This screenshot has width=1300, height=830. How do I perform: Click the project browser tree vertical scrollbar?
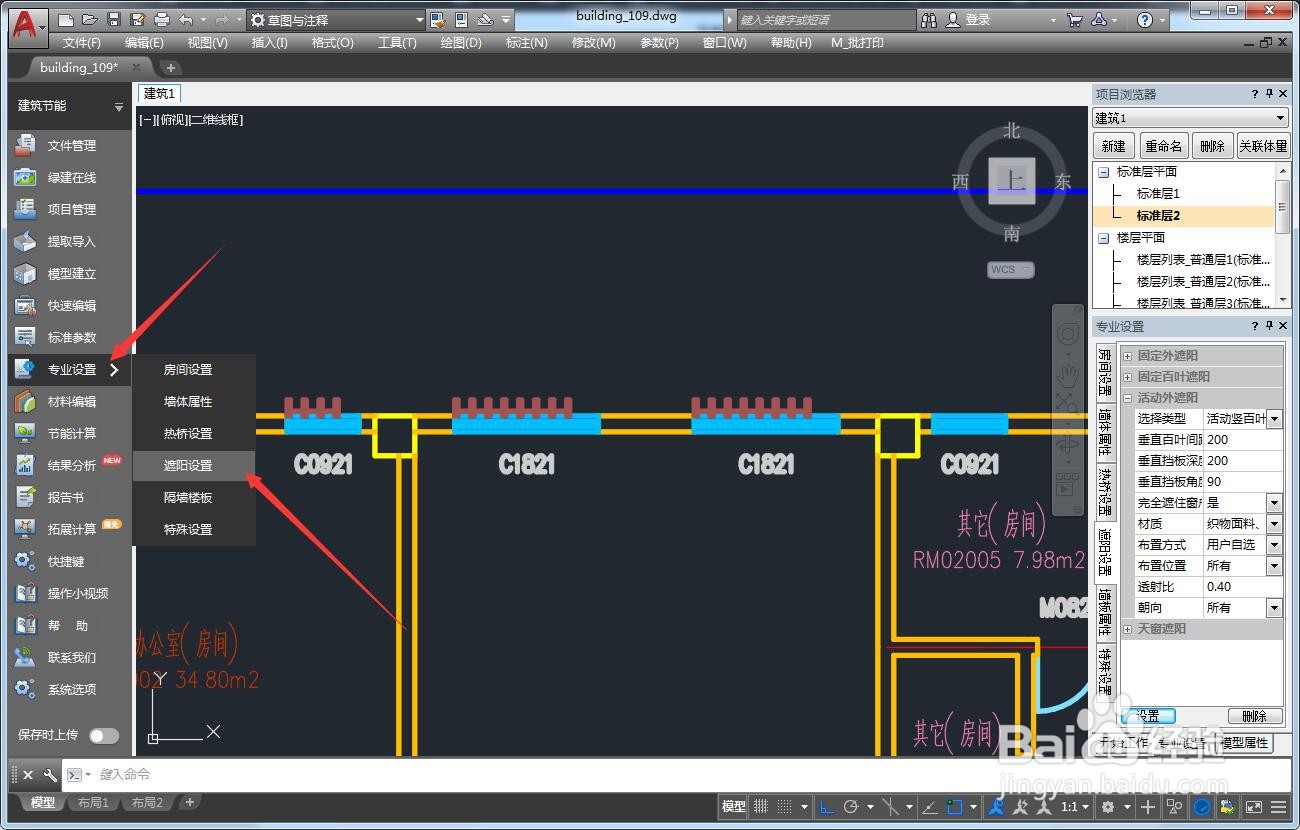pyautogui.click(x=1282, y=235)
